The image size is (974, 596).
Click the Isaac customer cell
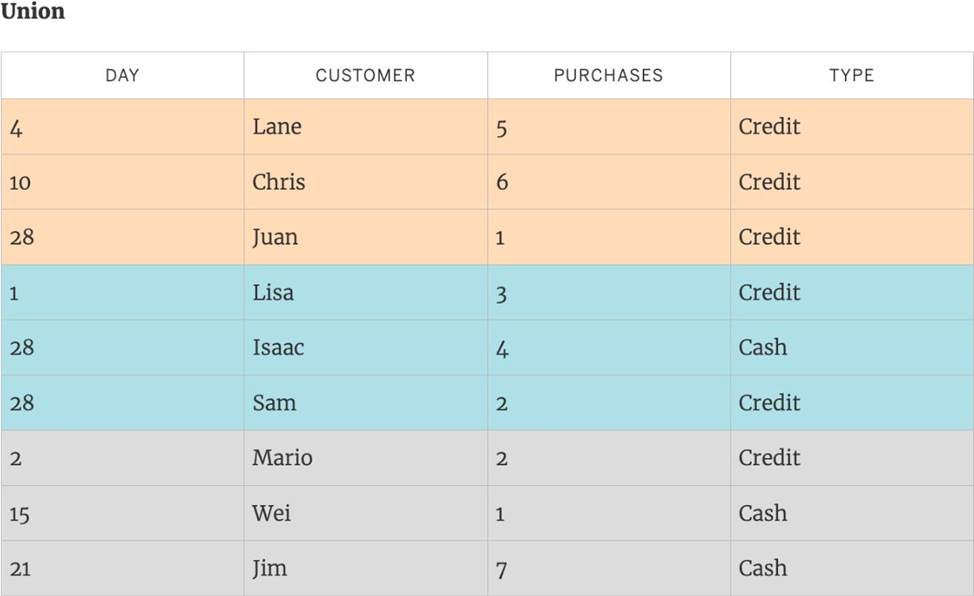278,347
